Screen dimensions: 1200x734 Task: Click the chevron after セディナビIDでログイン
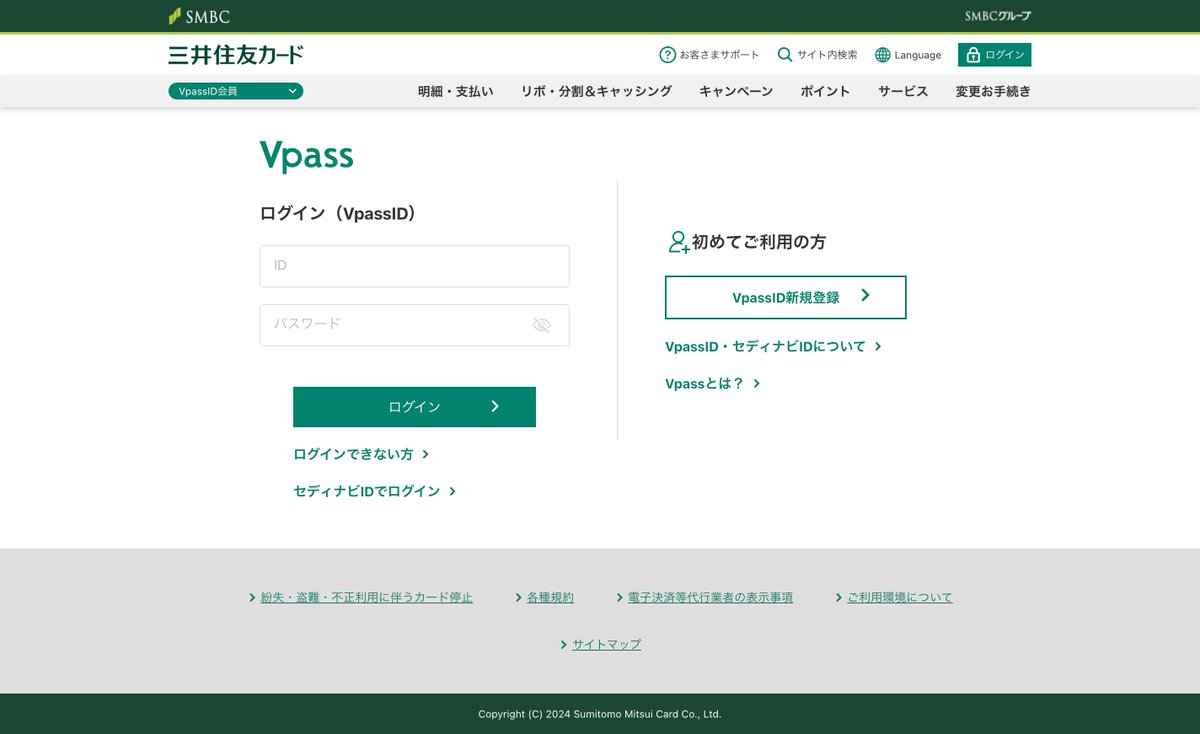(453, 491)
